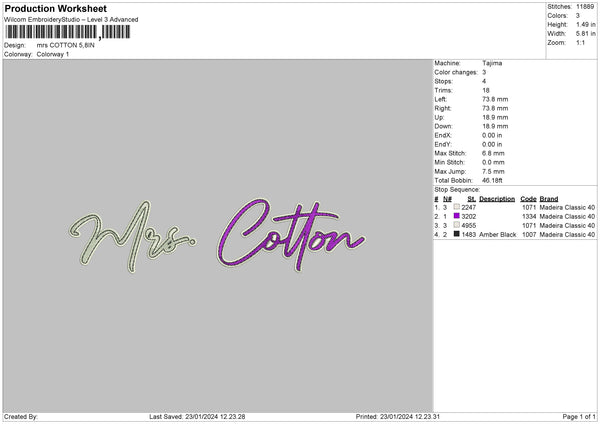Click the Stop Sequence label
Viewport: 600px width, 424px height.
click(x=457, y=189)
